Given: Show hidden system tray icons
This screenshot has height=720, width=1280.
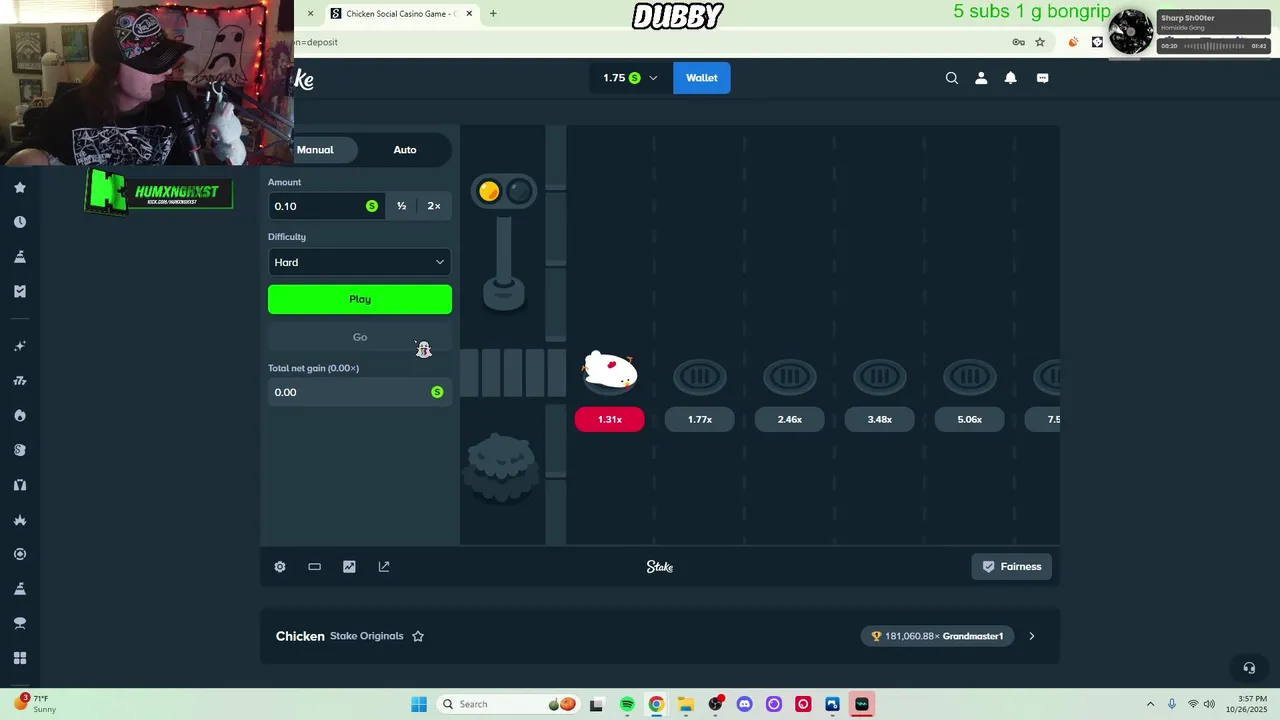Looking at the screenshot, I should pyautogui.click(x=1150, y=704).
